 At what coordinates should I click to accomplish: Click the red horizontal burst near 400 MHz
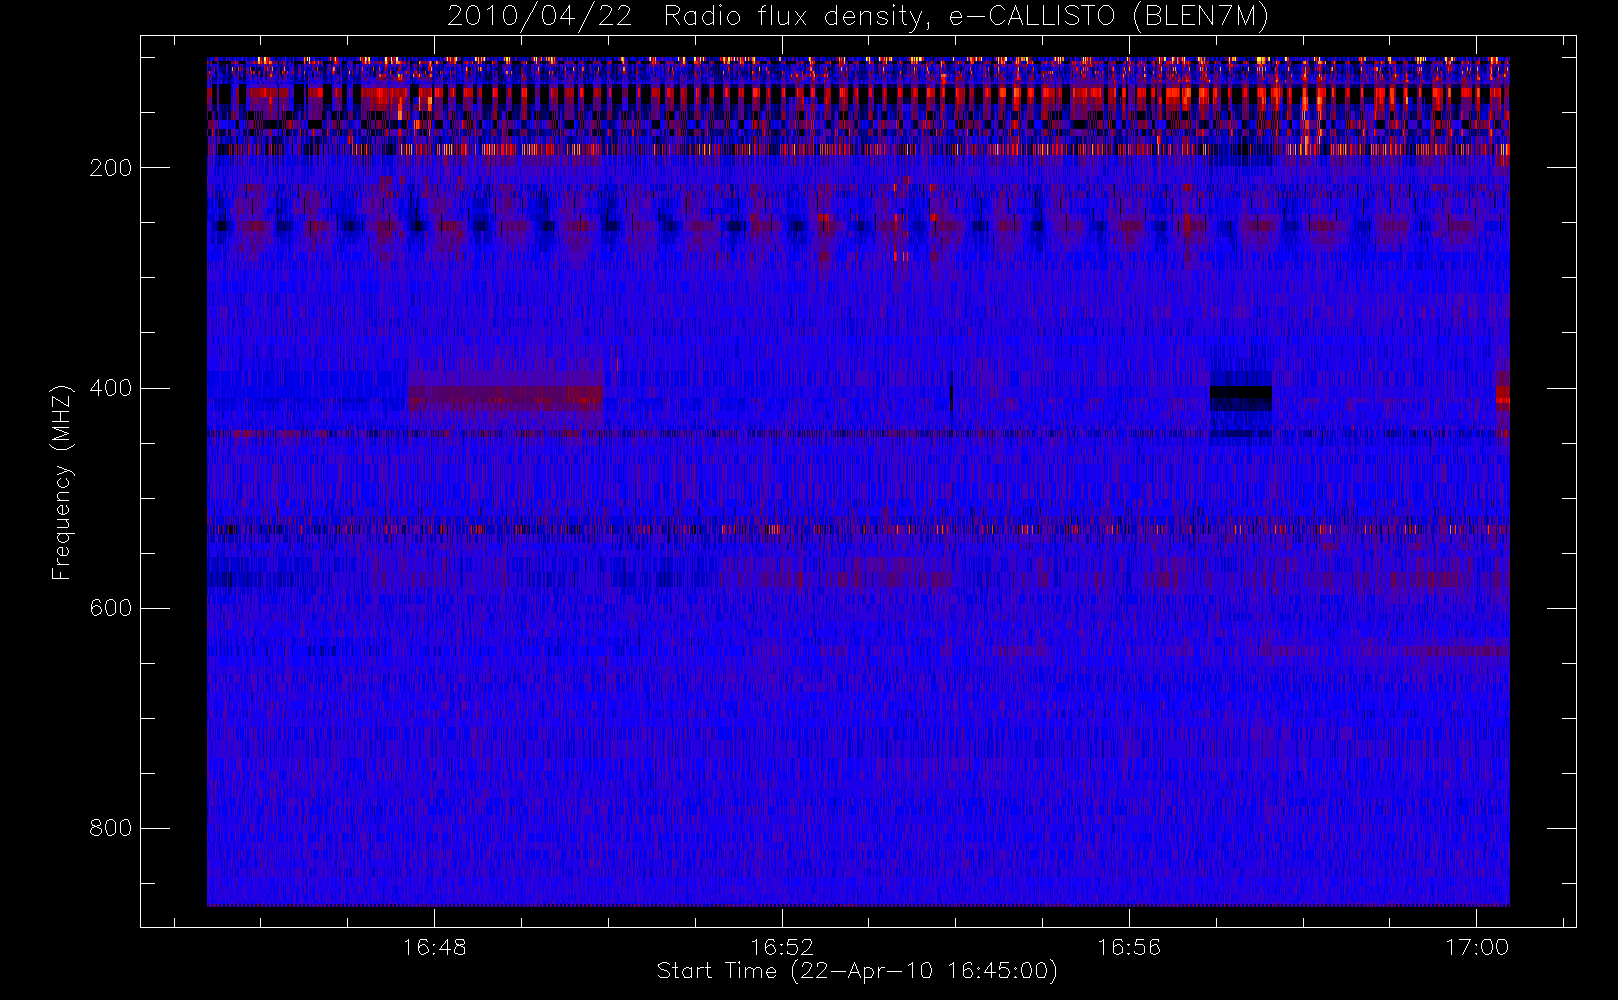coord(505,398)
